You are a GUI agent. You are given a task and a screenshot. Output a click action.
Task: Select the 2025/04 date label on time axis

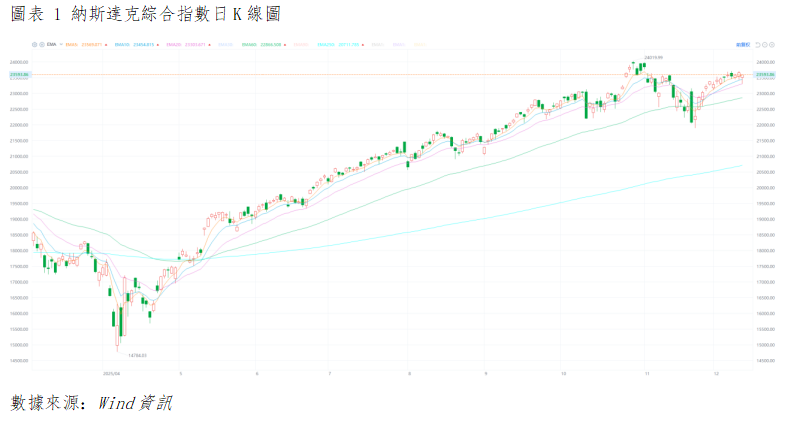pos(112,373)
